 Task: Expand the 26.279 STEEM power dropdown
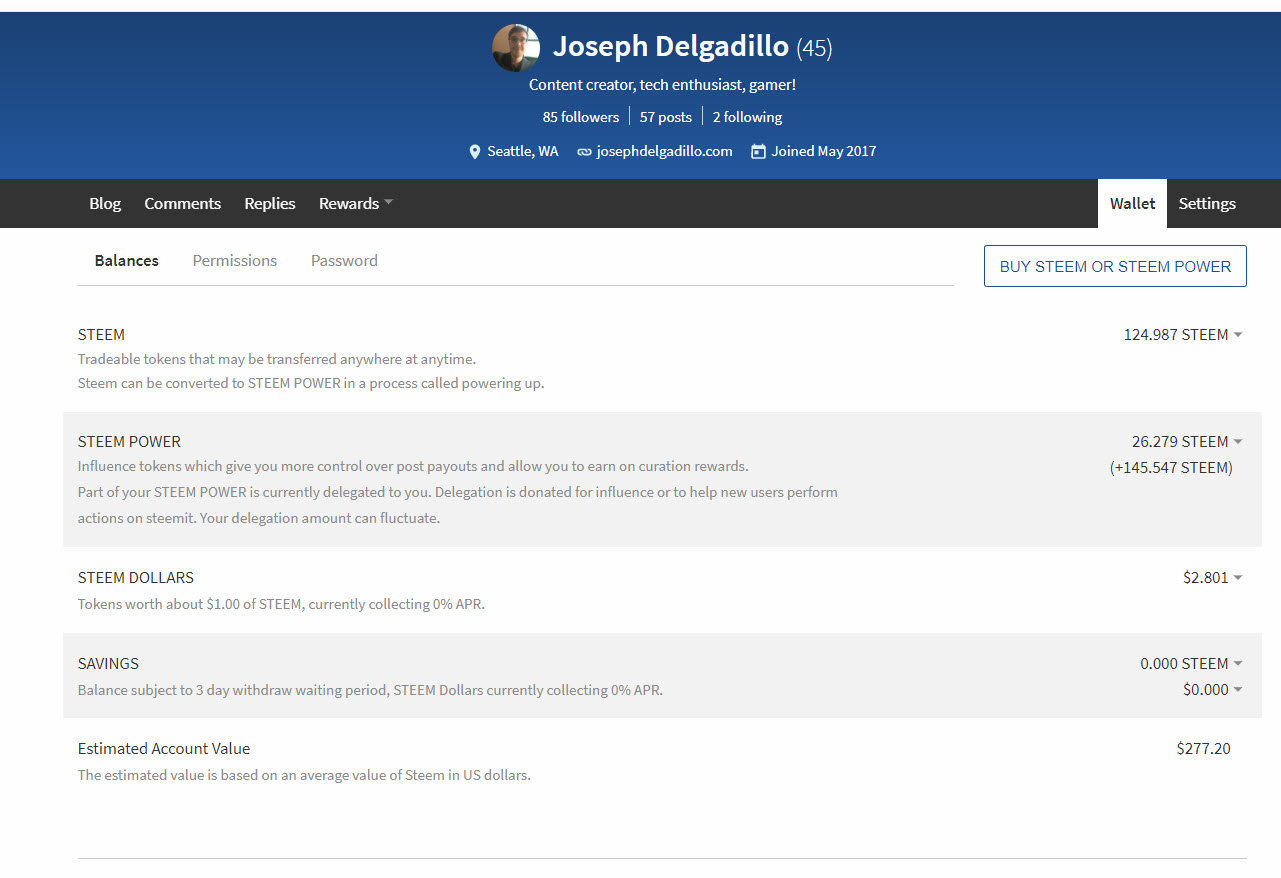(x=1187, y=441)
